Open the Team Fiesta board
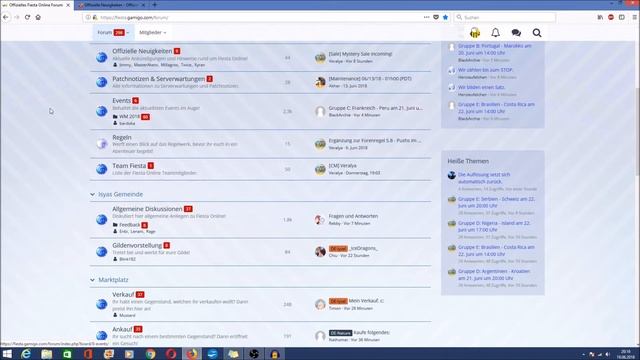Image resolution: width=640 pixels, height=360 pixels. pos(129,166)
